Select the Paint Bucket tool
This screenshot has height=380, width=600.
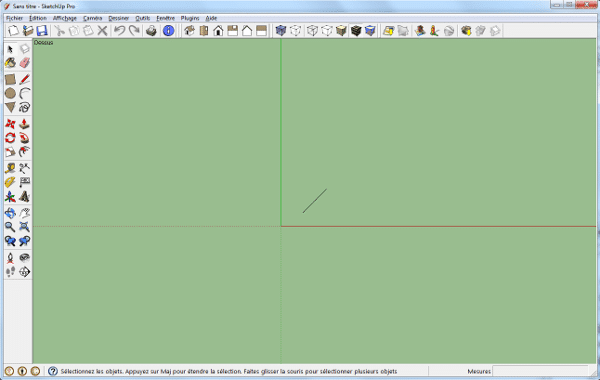point(10,63)
